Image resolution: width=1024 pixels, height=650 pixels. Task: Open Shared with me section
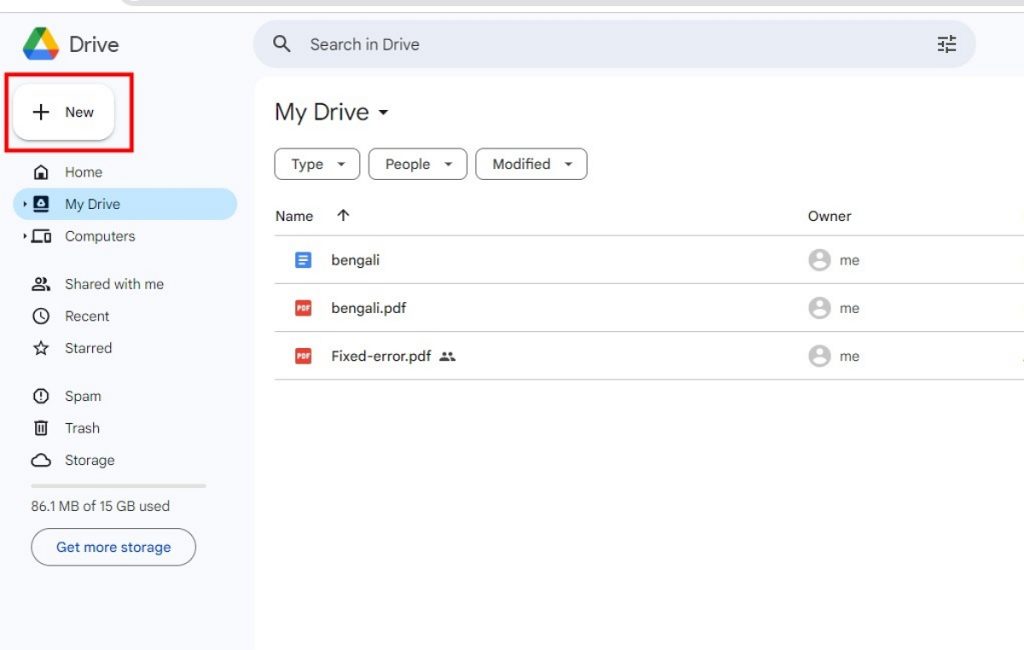[114, 284]
